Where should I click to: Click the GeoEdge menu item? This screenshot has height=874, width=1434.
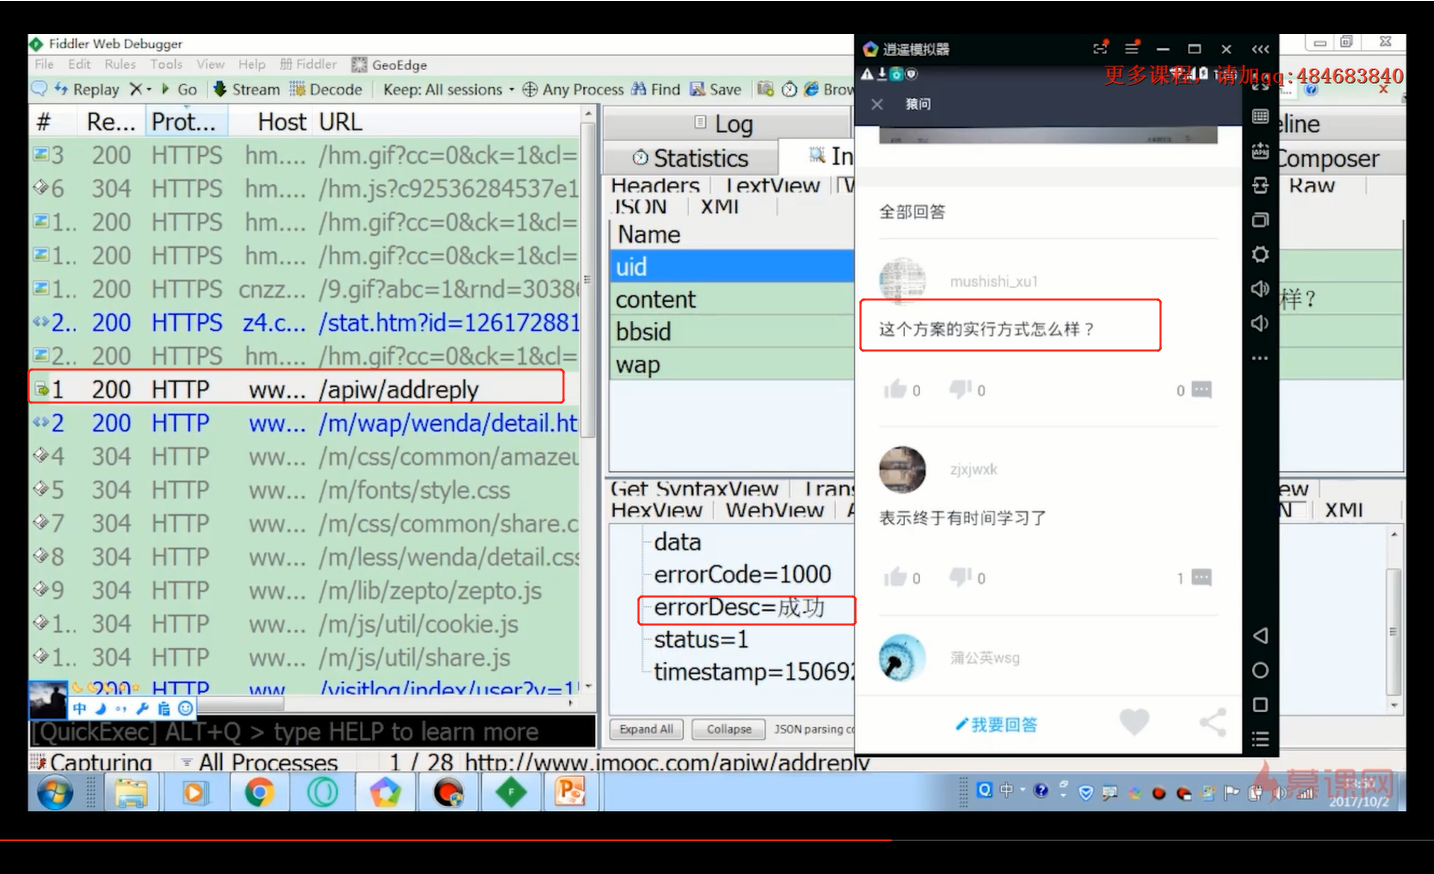pyautogui.click(x=389, y=65)
